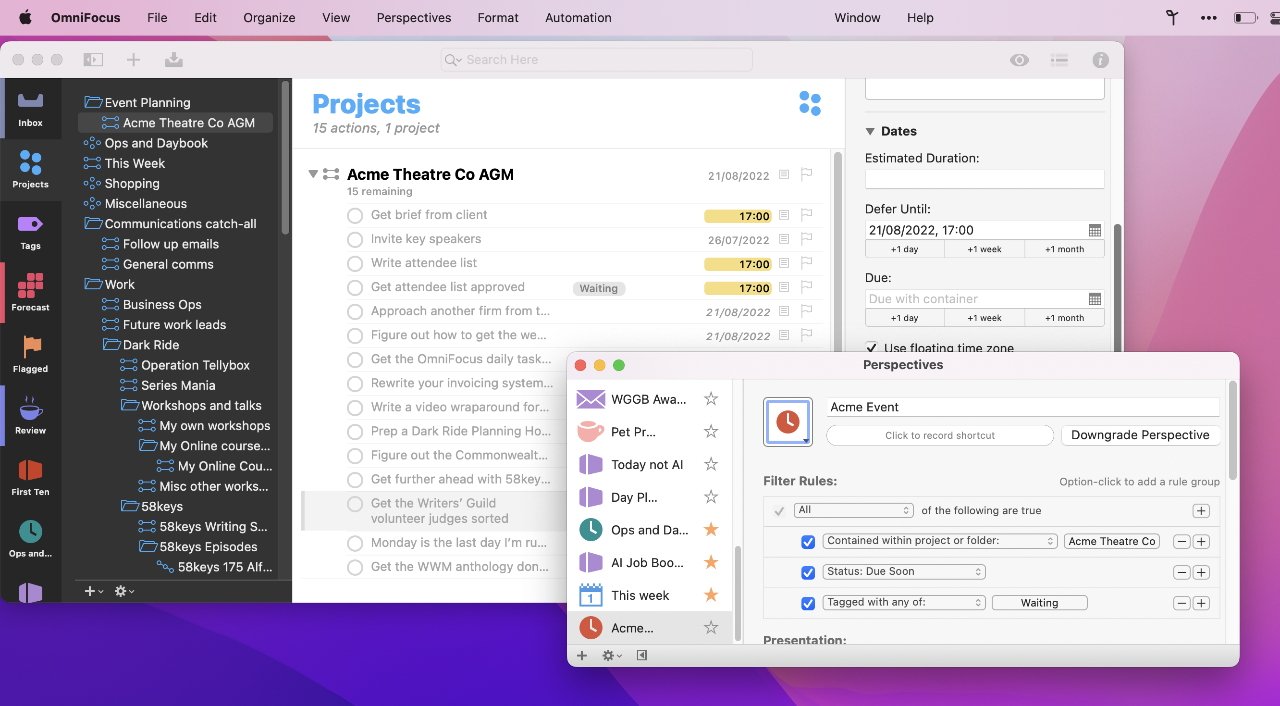Uncheck the Contained within project rule
The height and width of the screenshot is (706, 1280).
coord(808,541)
